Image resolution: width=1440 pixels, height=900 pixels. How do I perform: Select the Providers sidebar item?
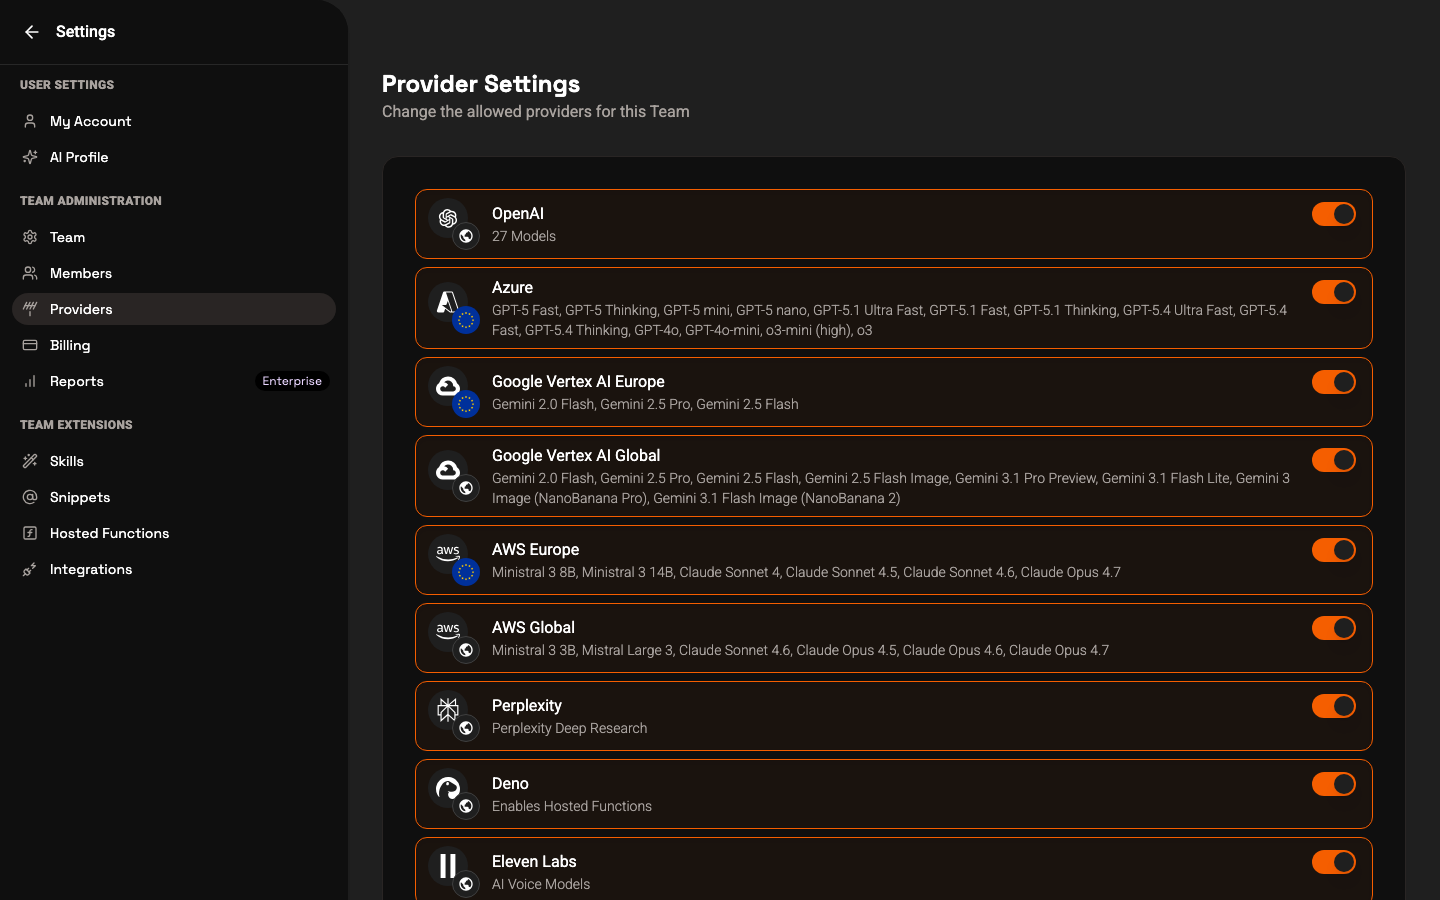tap(174, 309)
